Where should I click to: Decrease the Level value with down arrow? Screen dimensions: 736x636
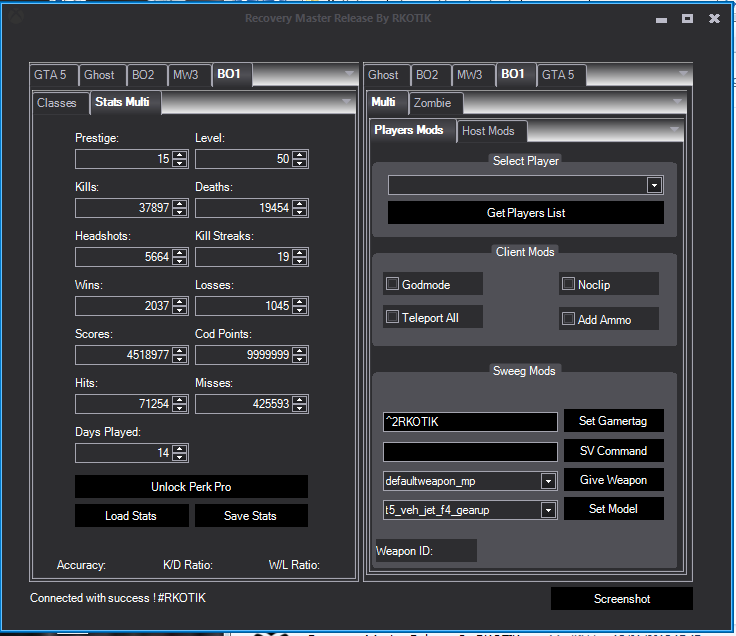point(299,163)
